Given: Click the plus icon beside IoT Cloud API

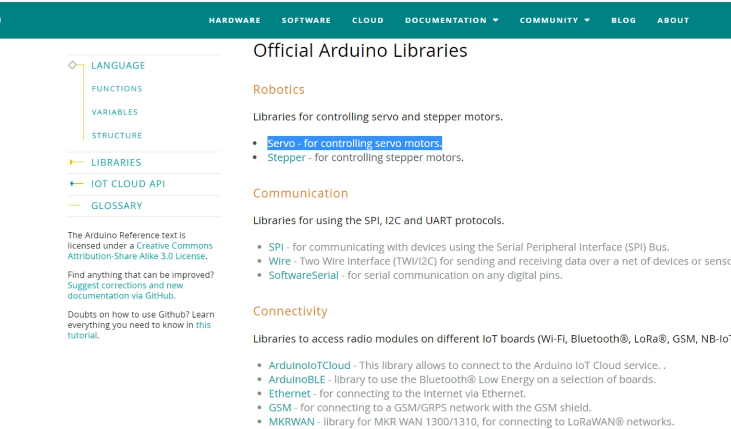Looking at the screenshot, I should click(x=76, y=184).
